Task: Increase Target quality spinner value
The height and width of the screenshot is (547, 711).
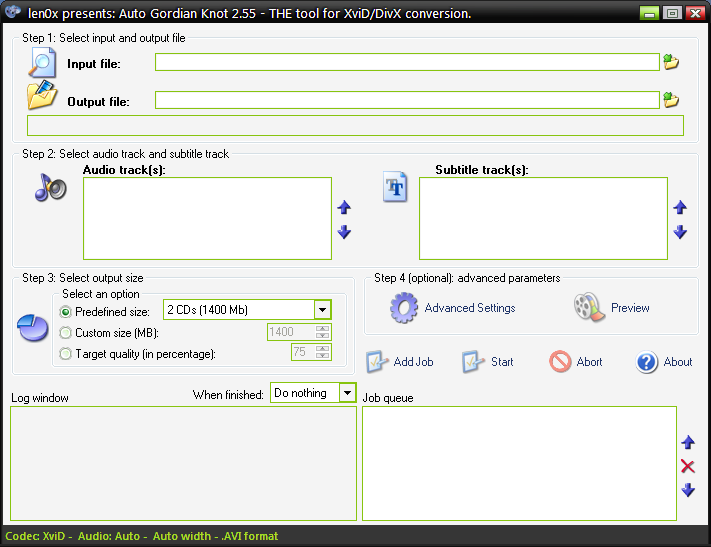Action: coord(322,348)
